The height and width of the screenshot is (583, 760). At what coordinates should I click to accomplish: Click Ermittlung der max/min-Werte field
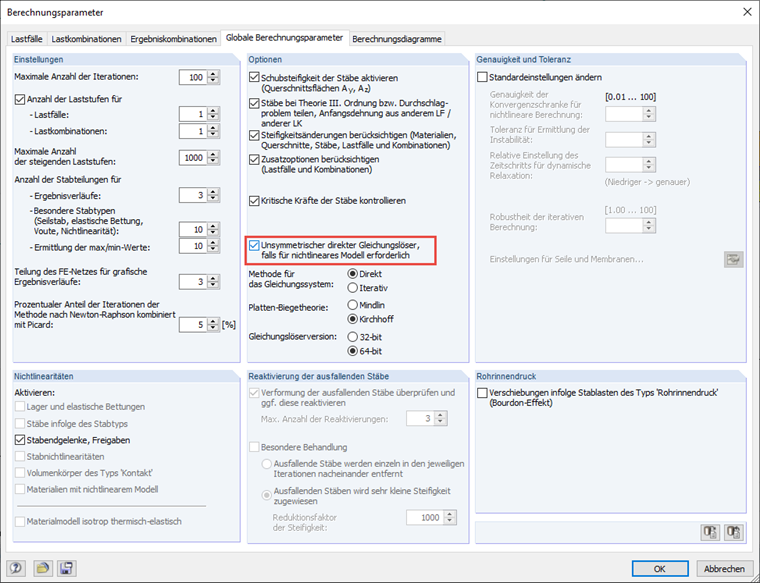pos(193,246)
